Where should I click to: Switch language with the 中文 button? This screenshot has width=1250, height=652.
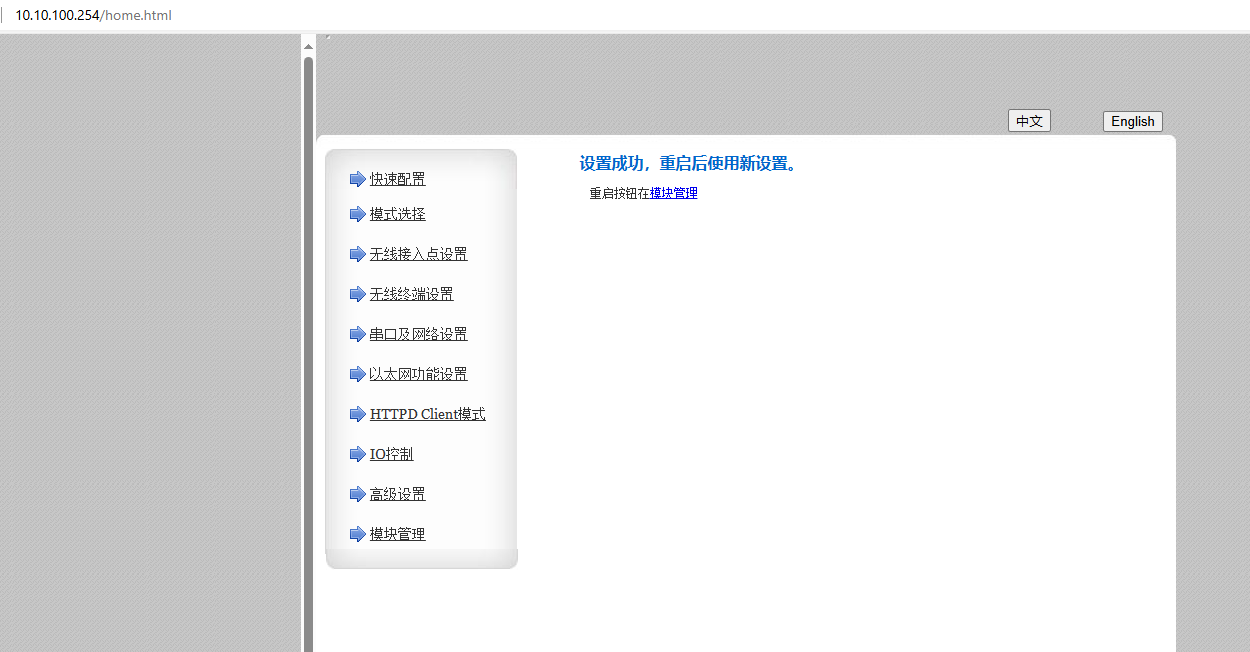point(1028,121)
